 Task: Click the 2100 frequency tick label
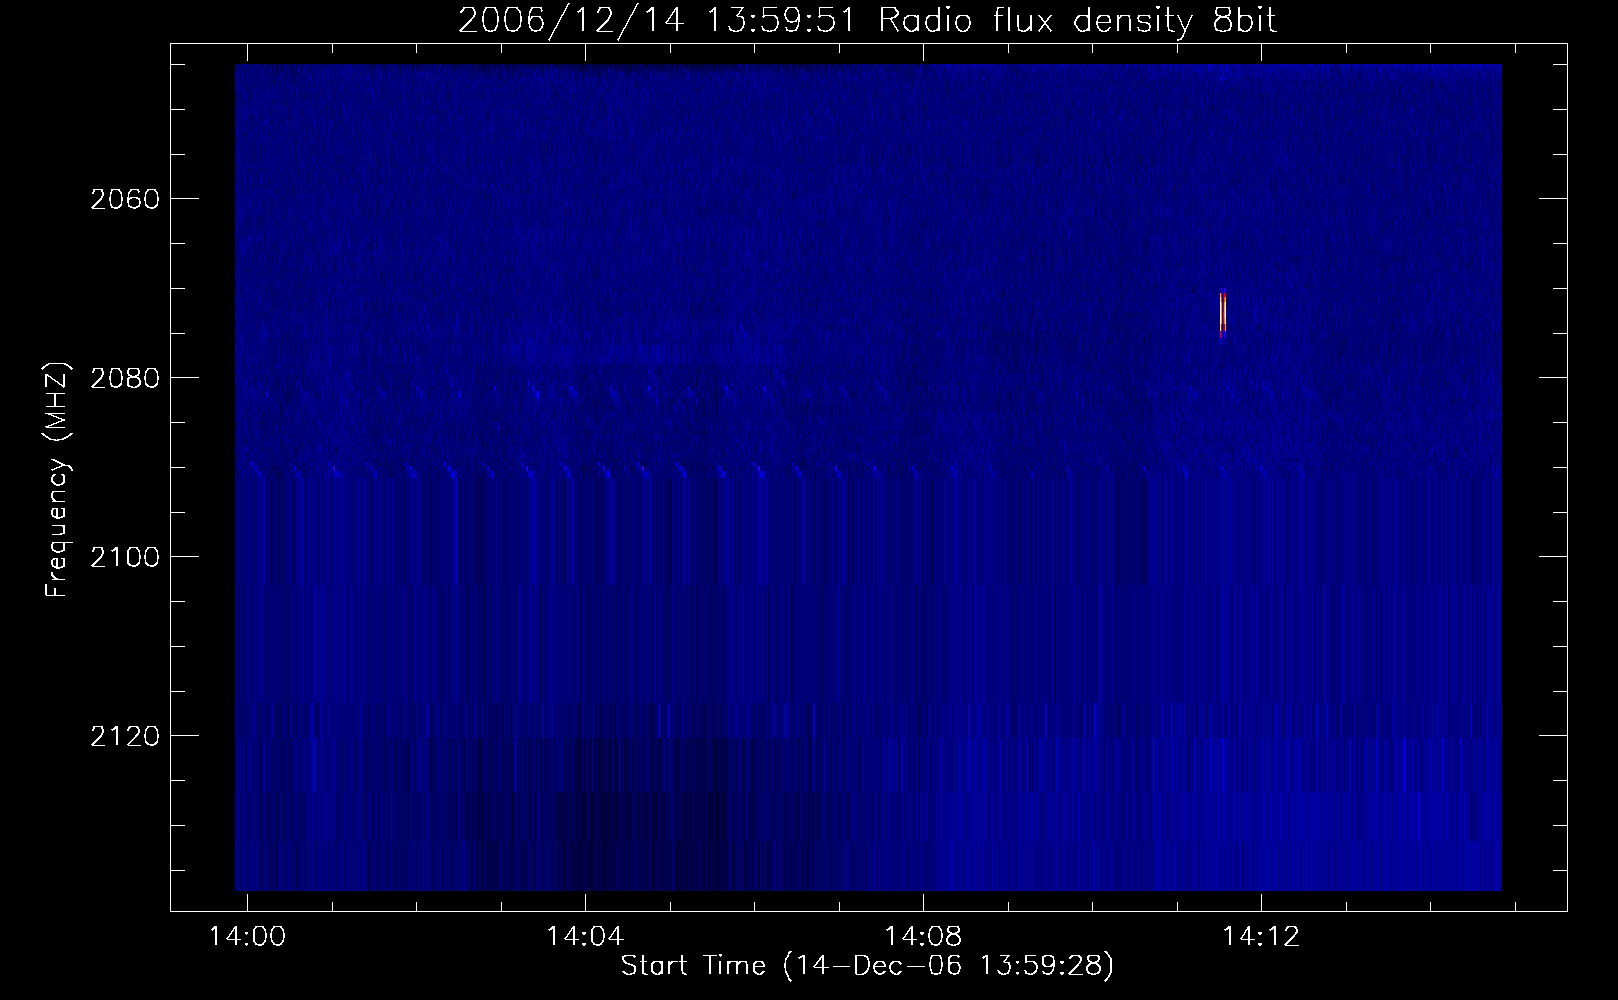[x=124, y=557]
